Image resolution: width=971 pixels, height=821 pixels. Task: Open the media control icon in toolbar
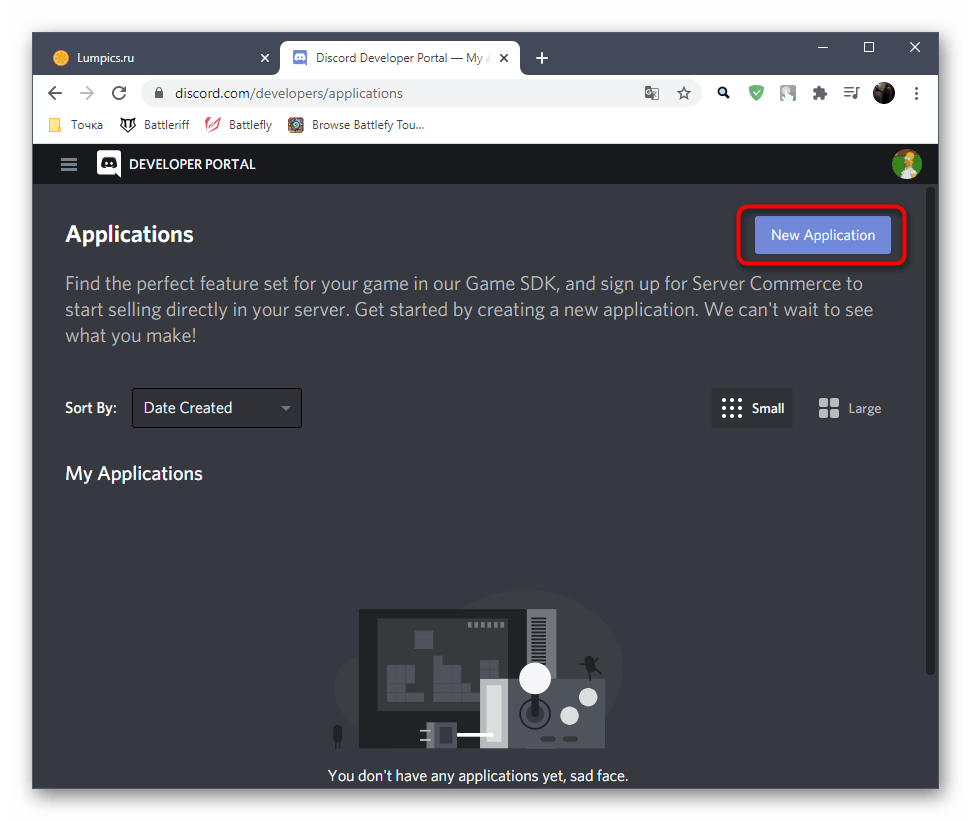point(851,93)
